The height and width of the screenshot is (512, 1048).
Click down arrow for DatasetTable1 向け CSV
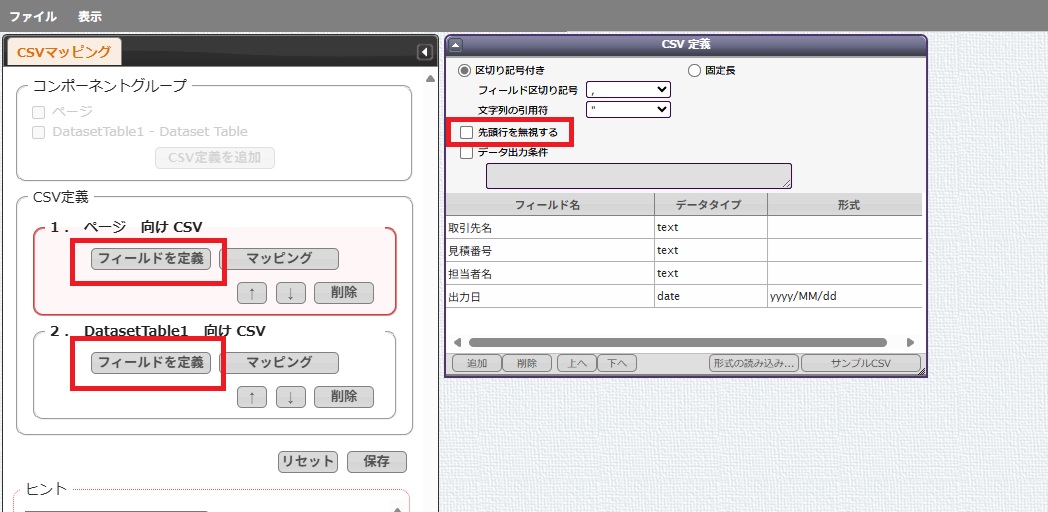click(290, 397)
